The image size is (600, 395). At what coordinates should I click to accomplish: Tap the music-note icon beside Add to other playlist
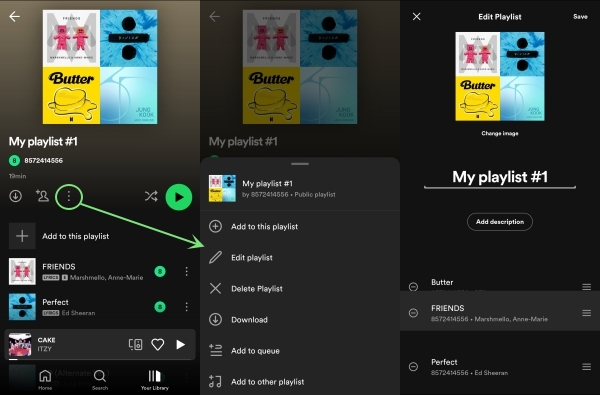coord(215,381)
